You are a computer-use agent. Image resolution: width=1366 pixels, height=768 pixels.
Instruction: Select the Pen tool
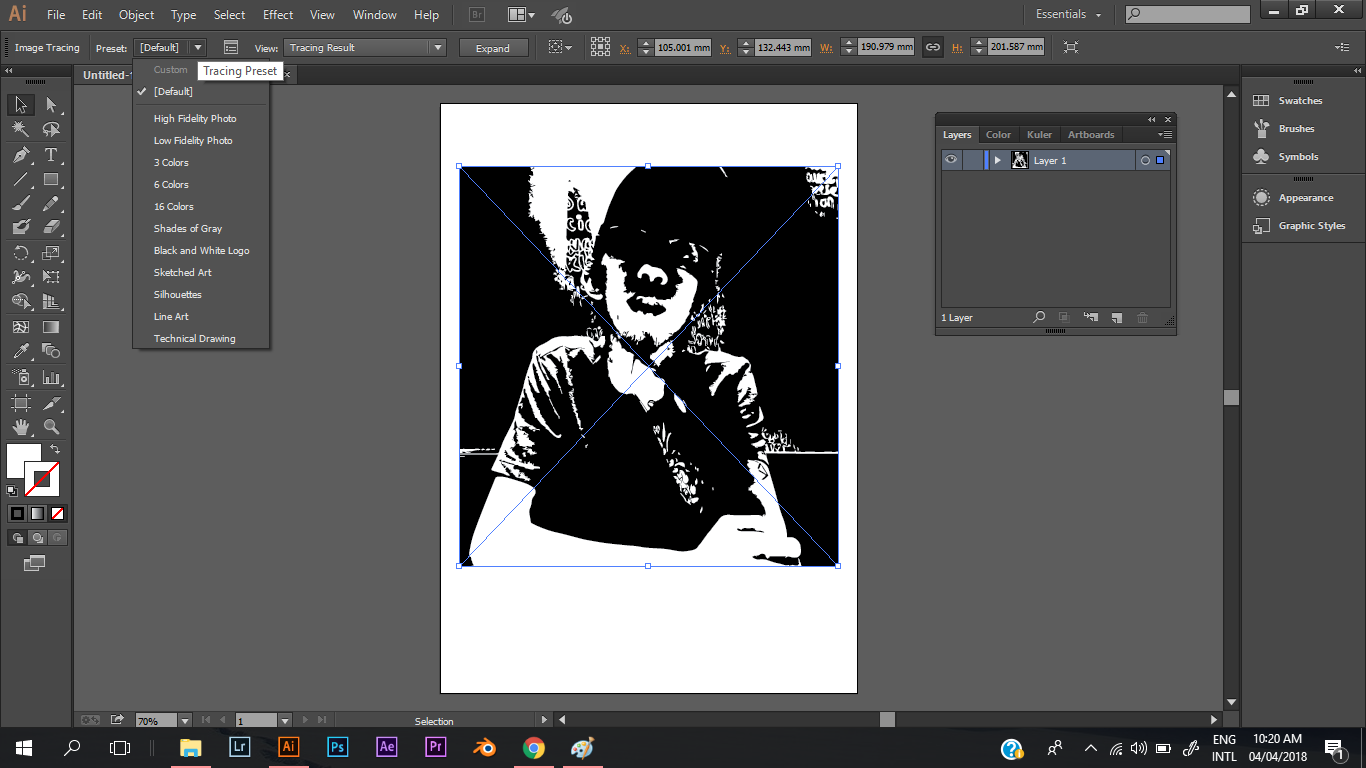[x=21, y=155]
